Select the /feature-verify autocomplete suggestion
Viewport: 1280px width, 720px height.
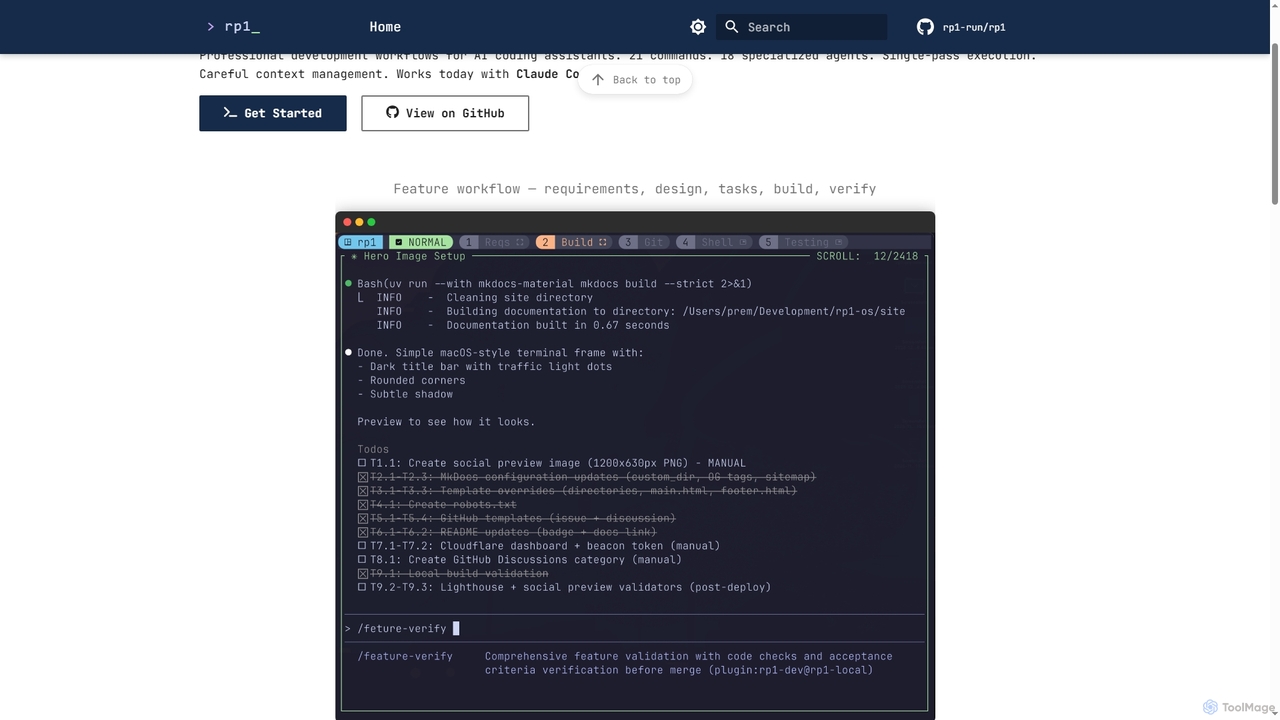pyautogui.click(x=405, y=656)
